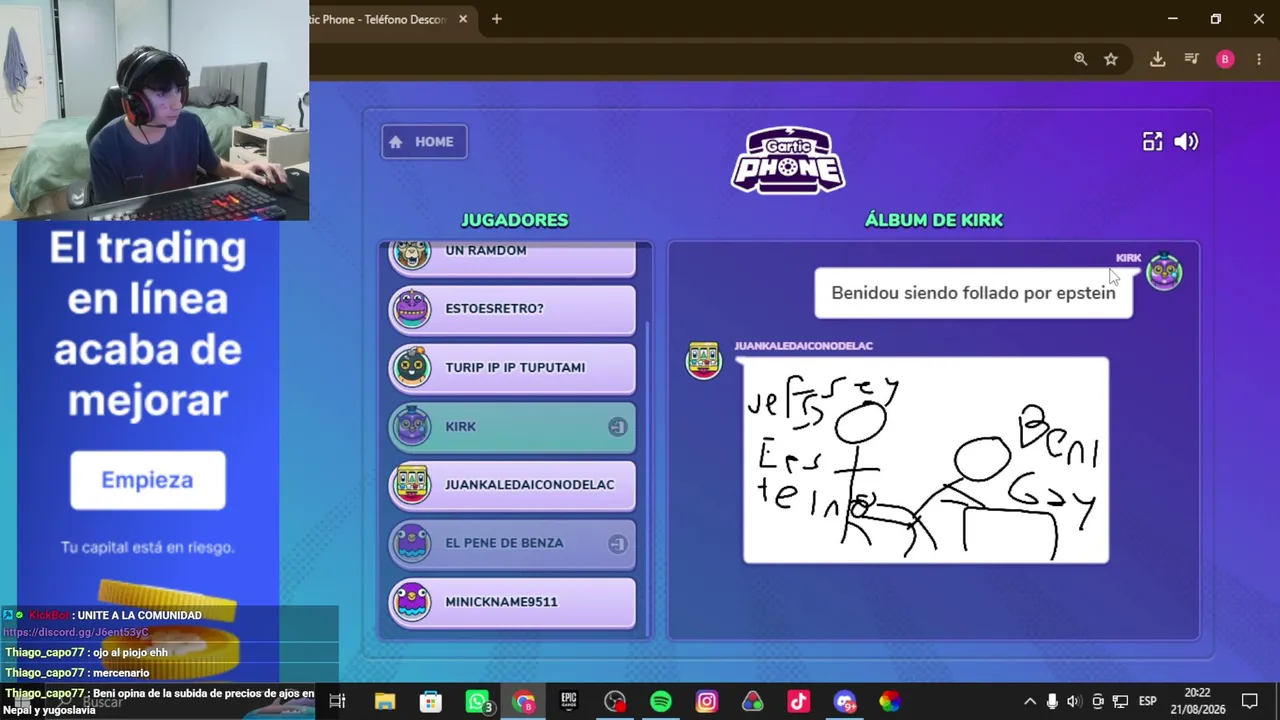Screen dimensions: 1280x720
Task: Click the JUGADORES heading
Action: [x=514, y=220]
